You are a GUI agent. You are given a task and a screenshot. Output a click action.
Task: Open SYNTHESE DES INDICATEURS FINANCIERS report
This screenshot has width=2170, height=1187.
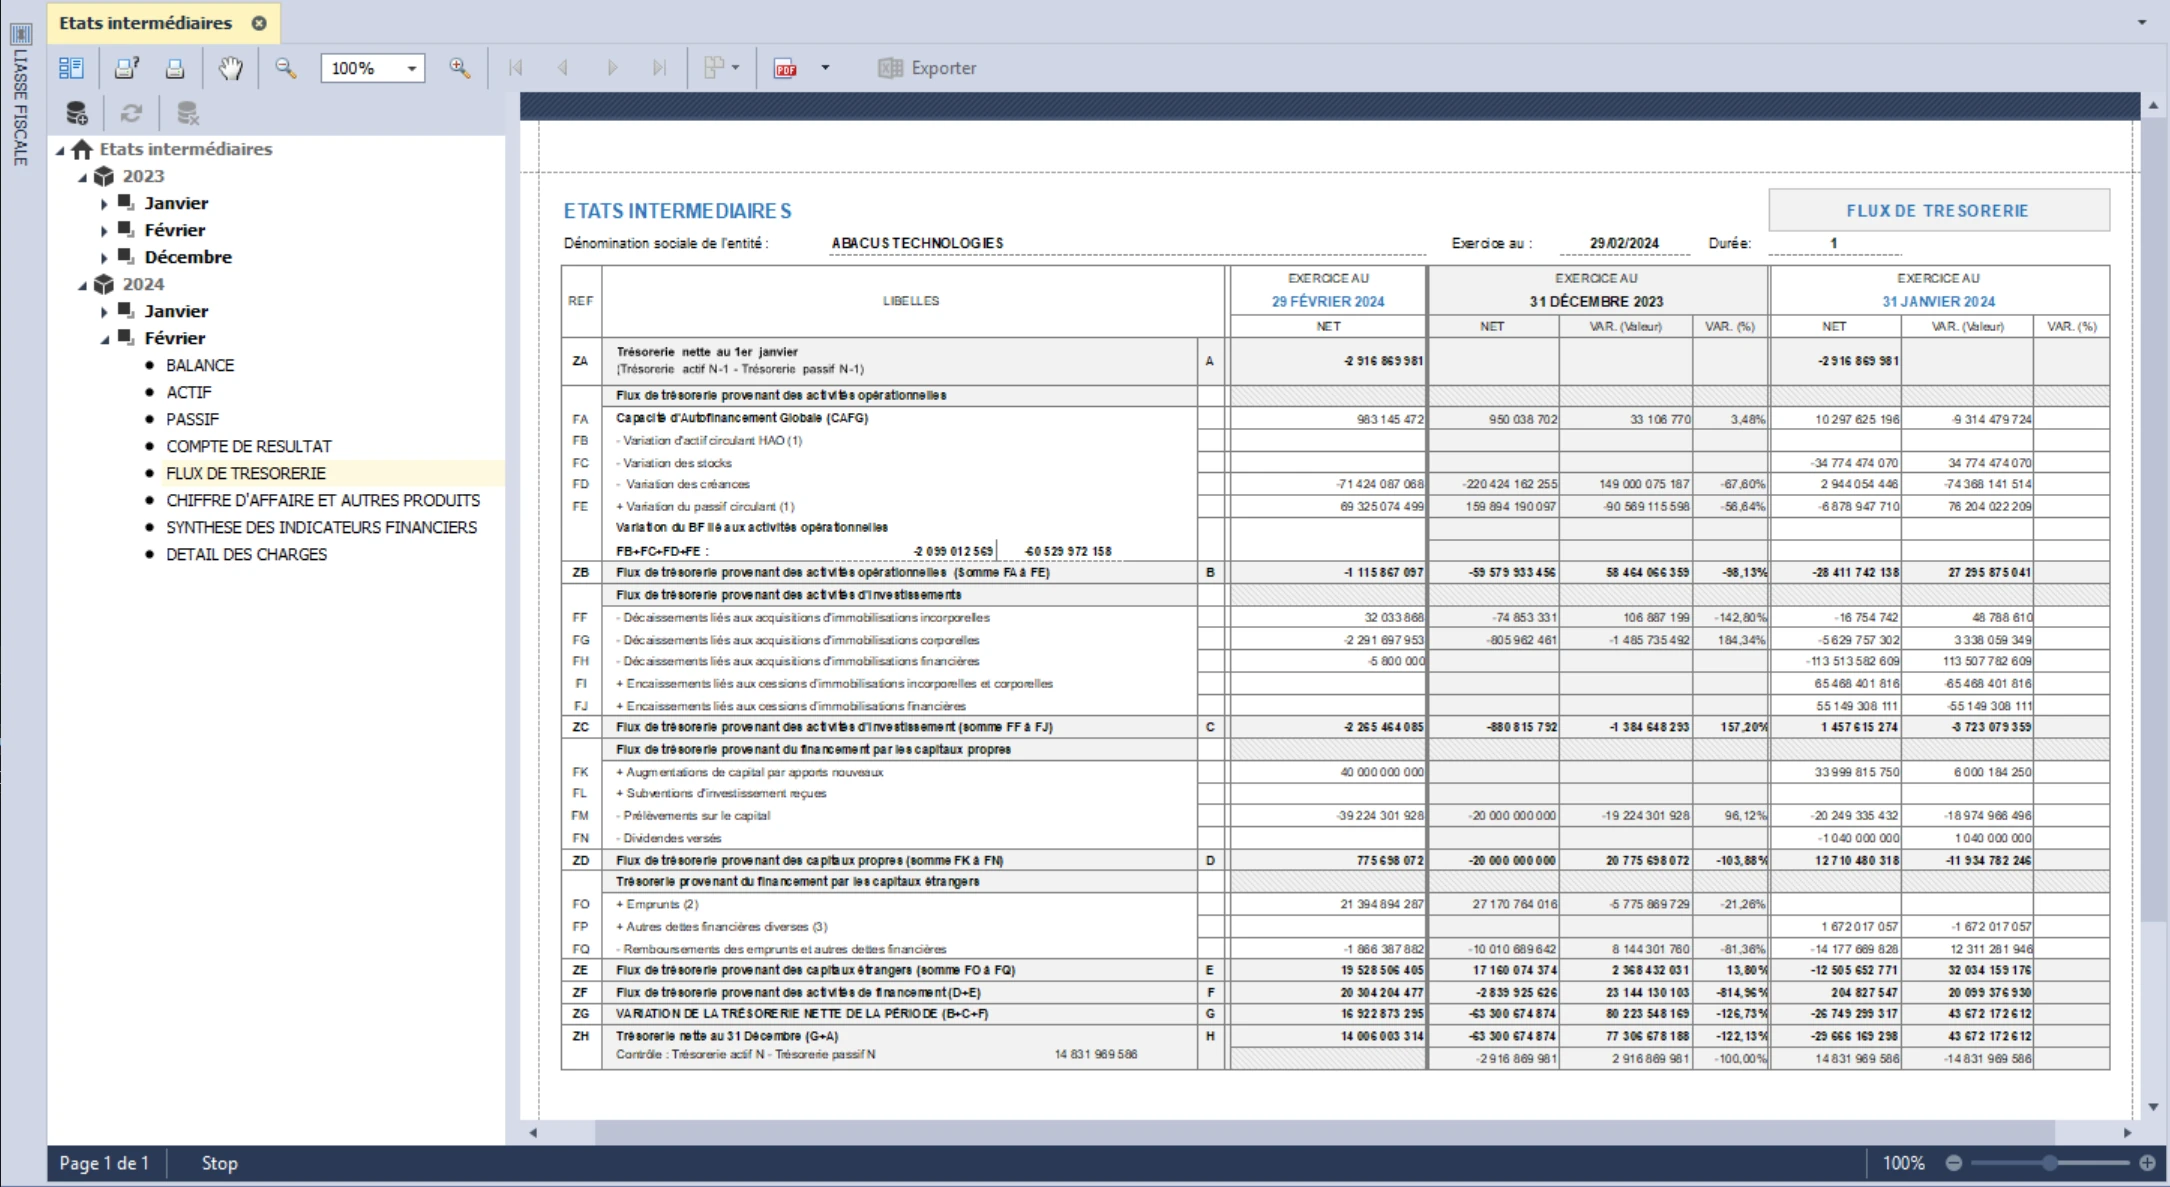click(321, 527)
